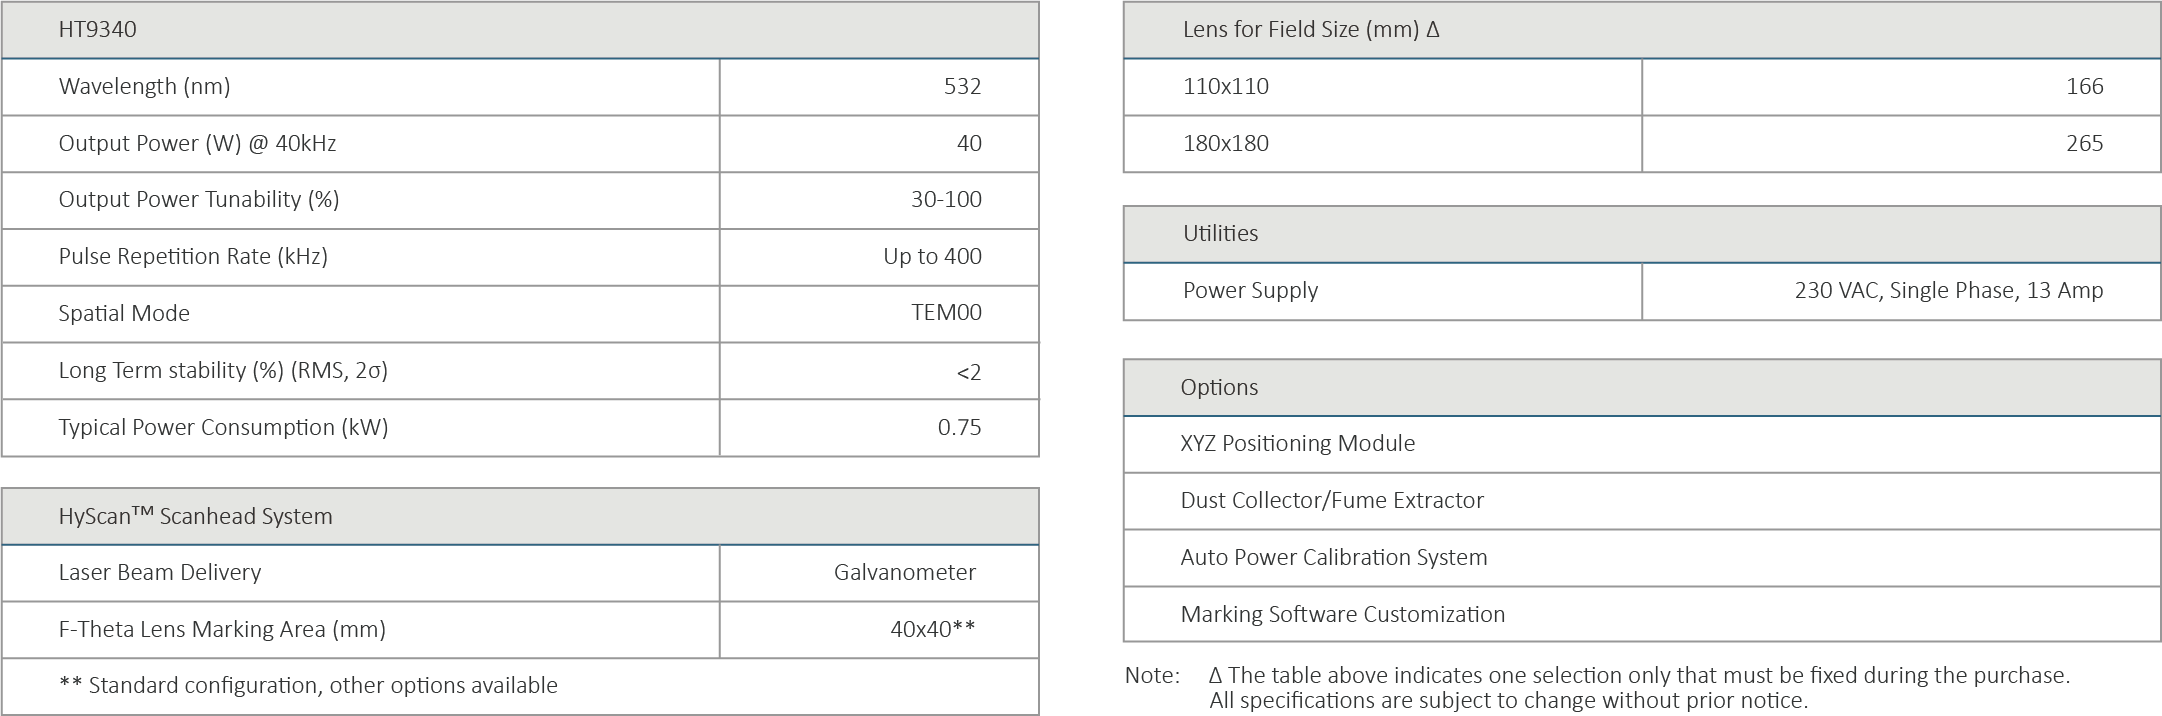
Task: Select Dust Collector/Fume Extractor option
Action: (x=1331, y=500)
